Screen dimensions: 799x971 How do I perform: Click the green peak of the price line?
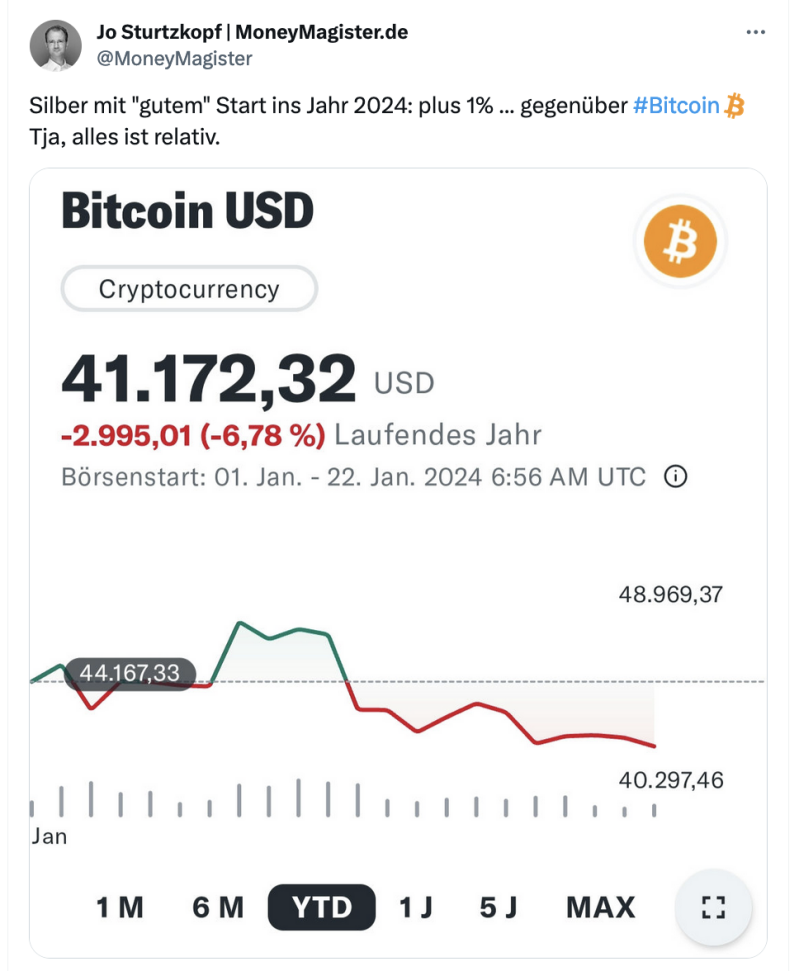click(240, 623)
